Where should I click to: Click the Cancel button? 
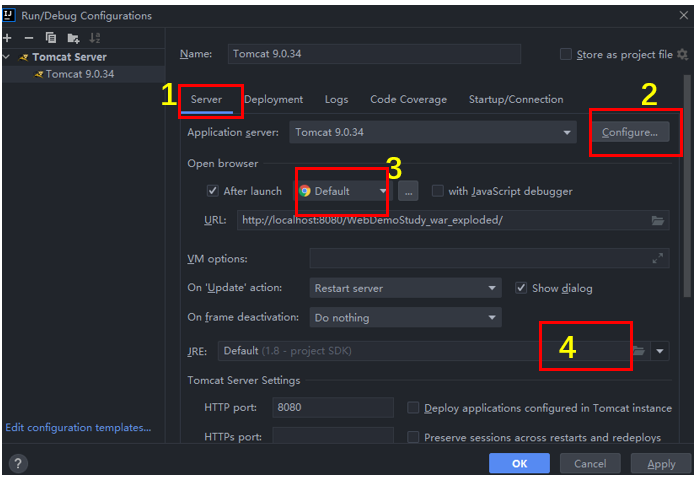coord(590,464)
